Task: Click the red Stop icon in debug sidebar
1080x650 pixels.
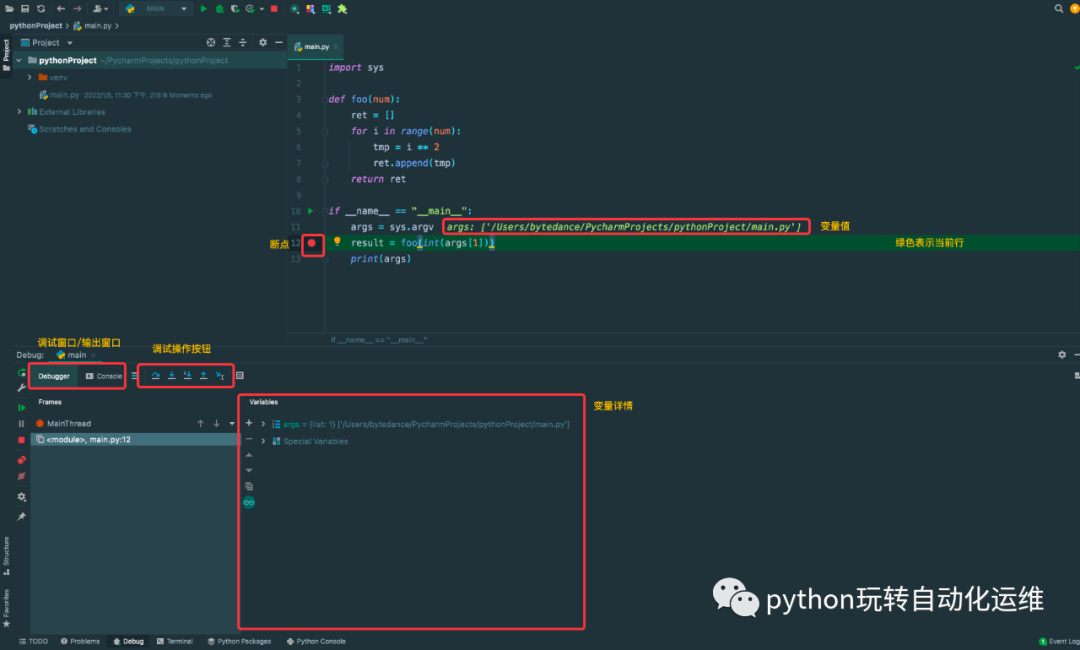Action: coord(21,440)
